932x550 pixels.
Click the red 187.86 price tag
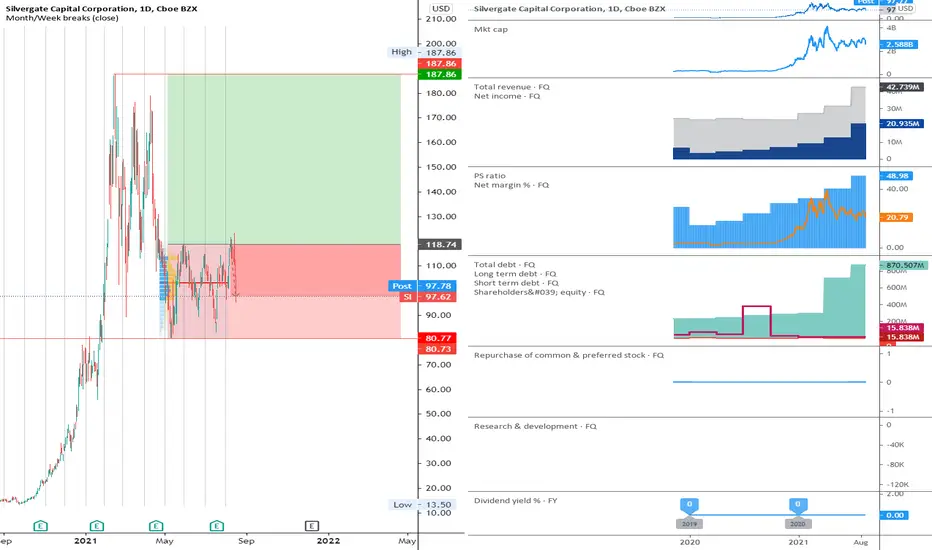click(x=440, y=64)
